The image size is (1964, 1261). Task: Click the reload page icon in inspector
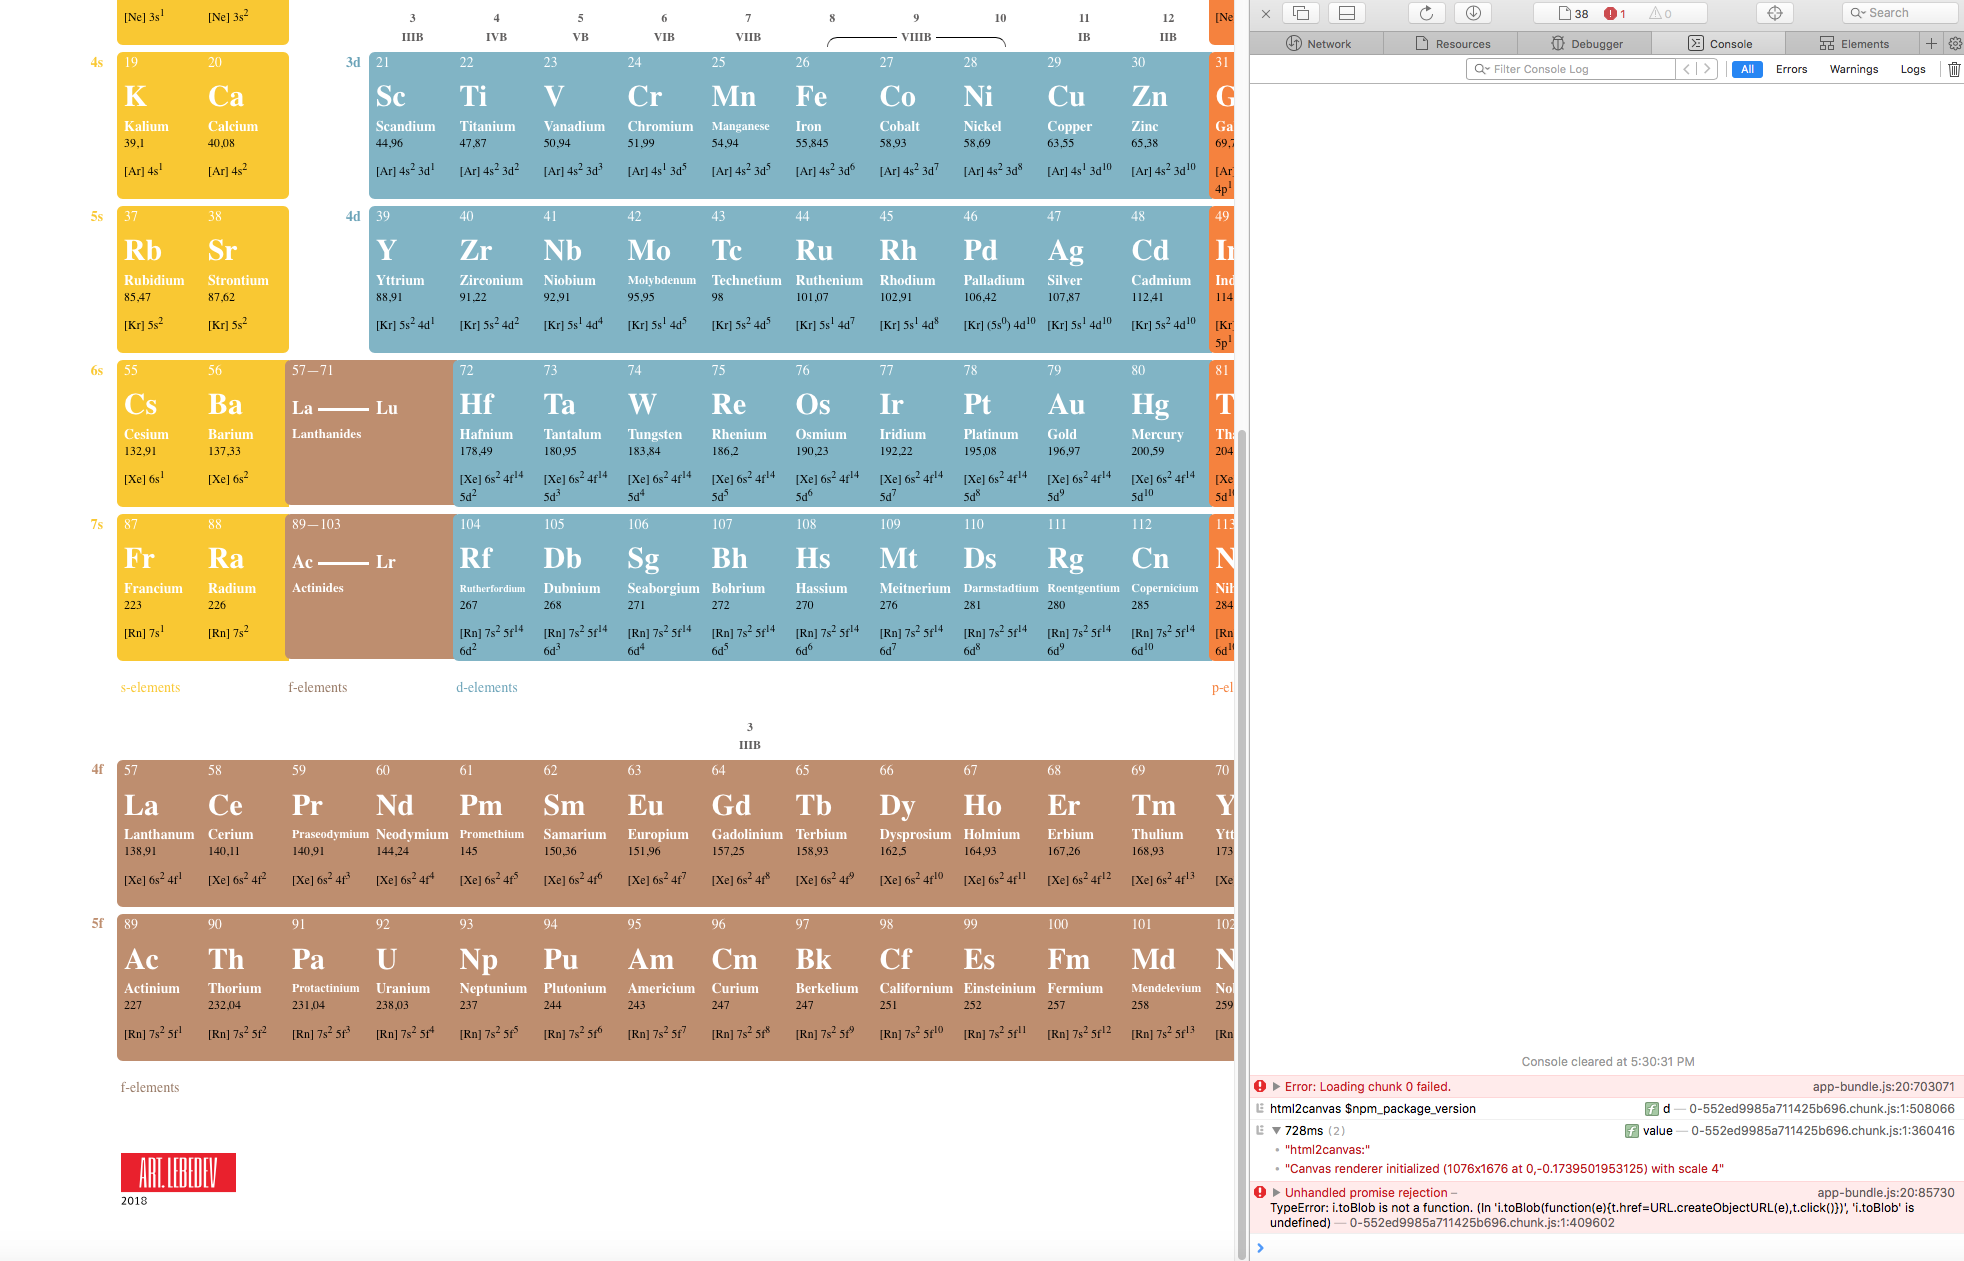pos(1427,13)
